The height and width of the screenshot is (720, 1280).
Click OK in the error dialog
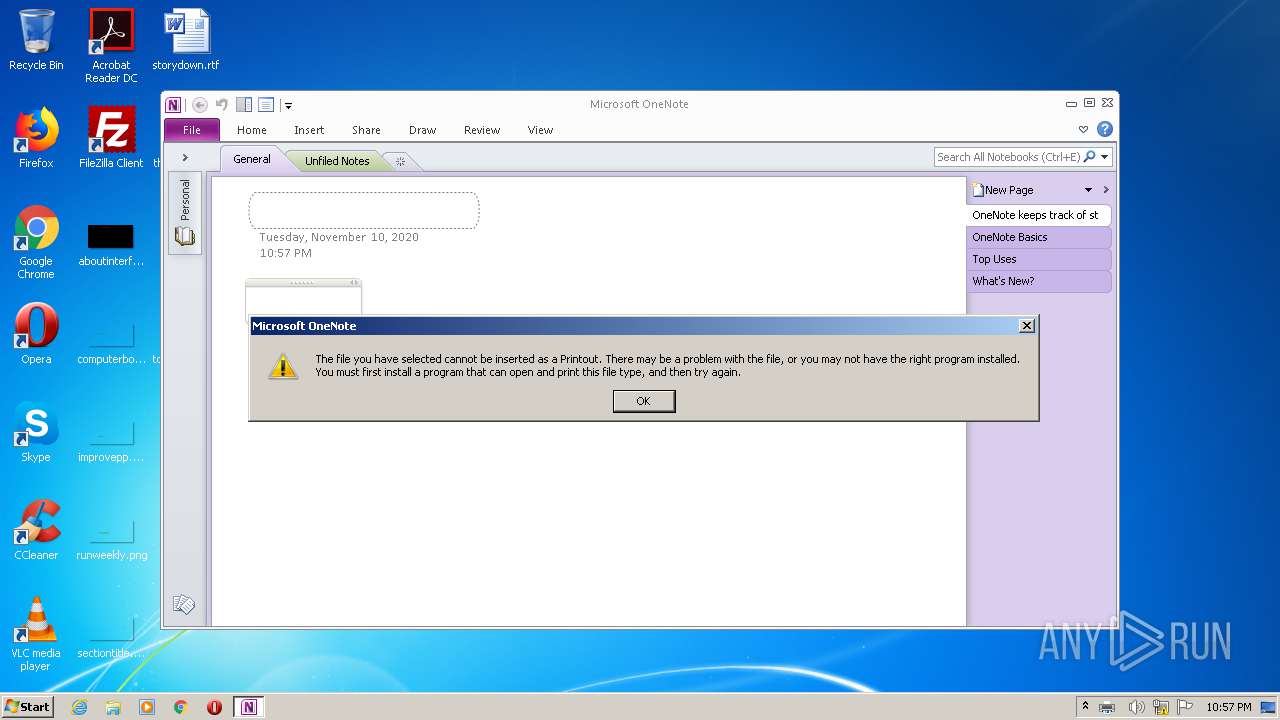coord(644,401)
